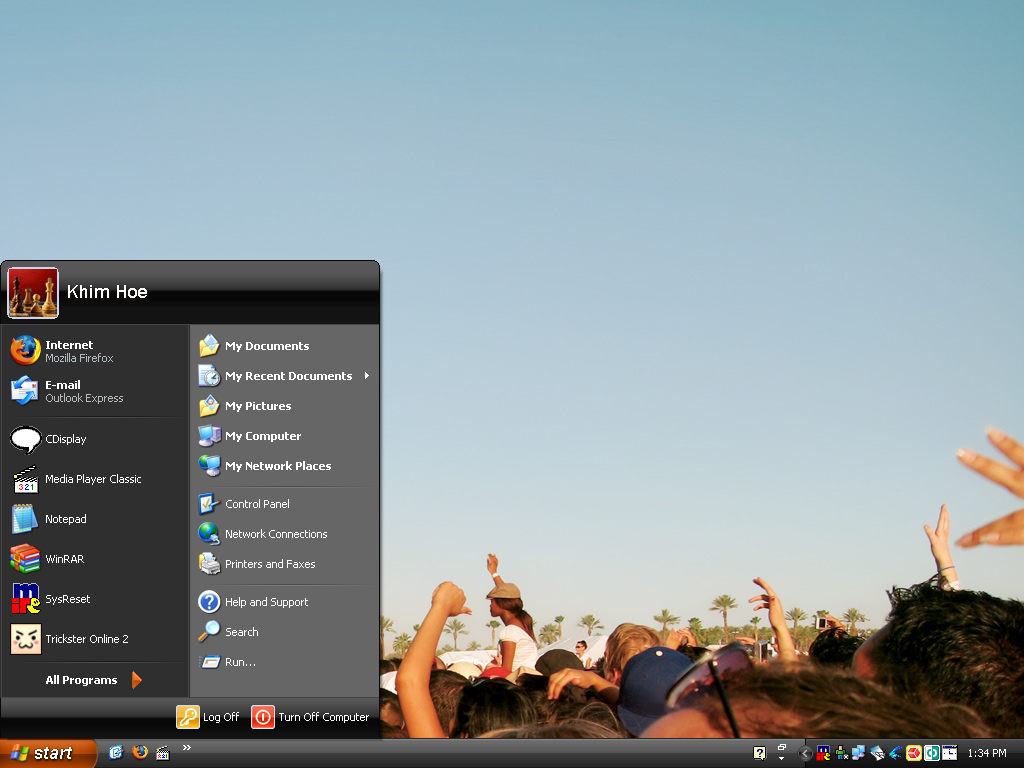Screen dimensions: 1024x768
Task: Launch Outlook Express E-mail
Action: click(95, 391)
